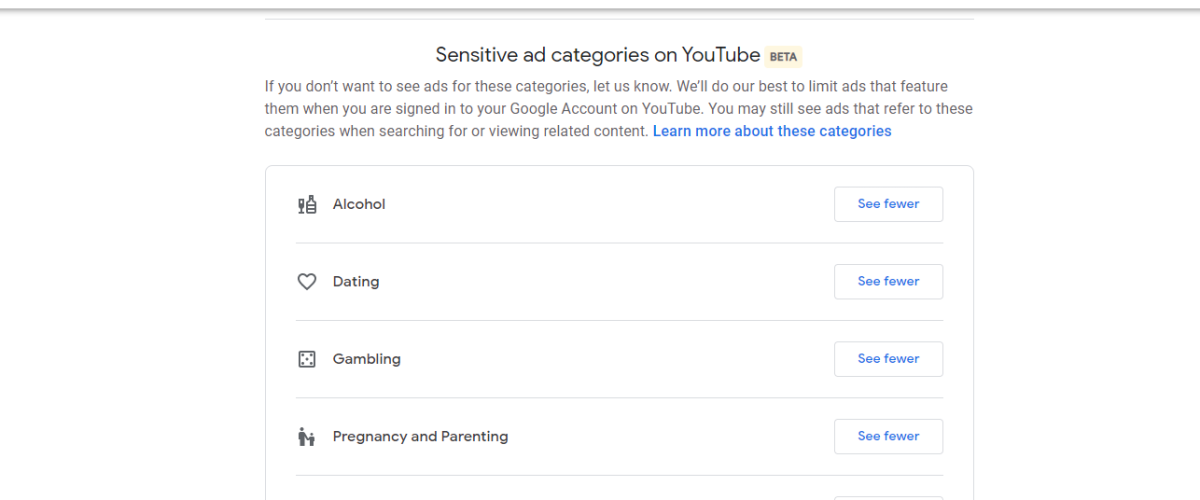Click the word YouTube in the heading
The height and width of the screenshot is (500, 1200).
(721, 55)
